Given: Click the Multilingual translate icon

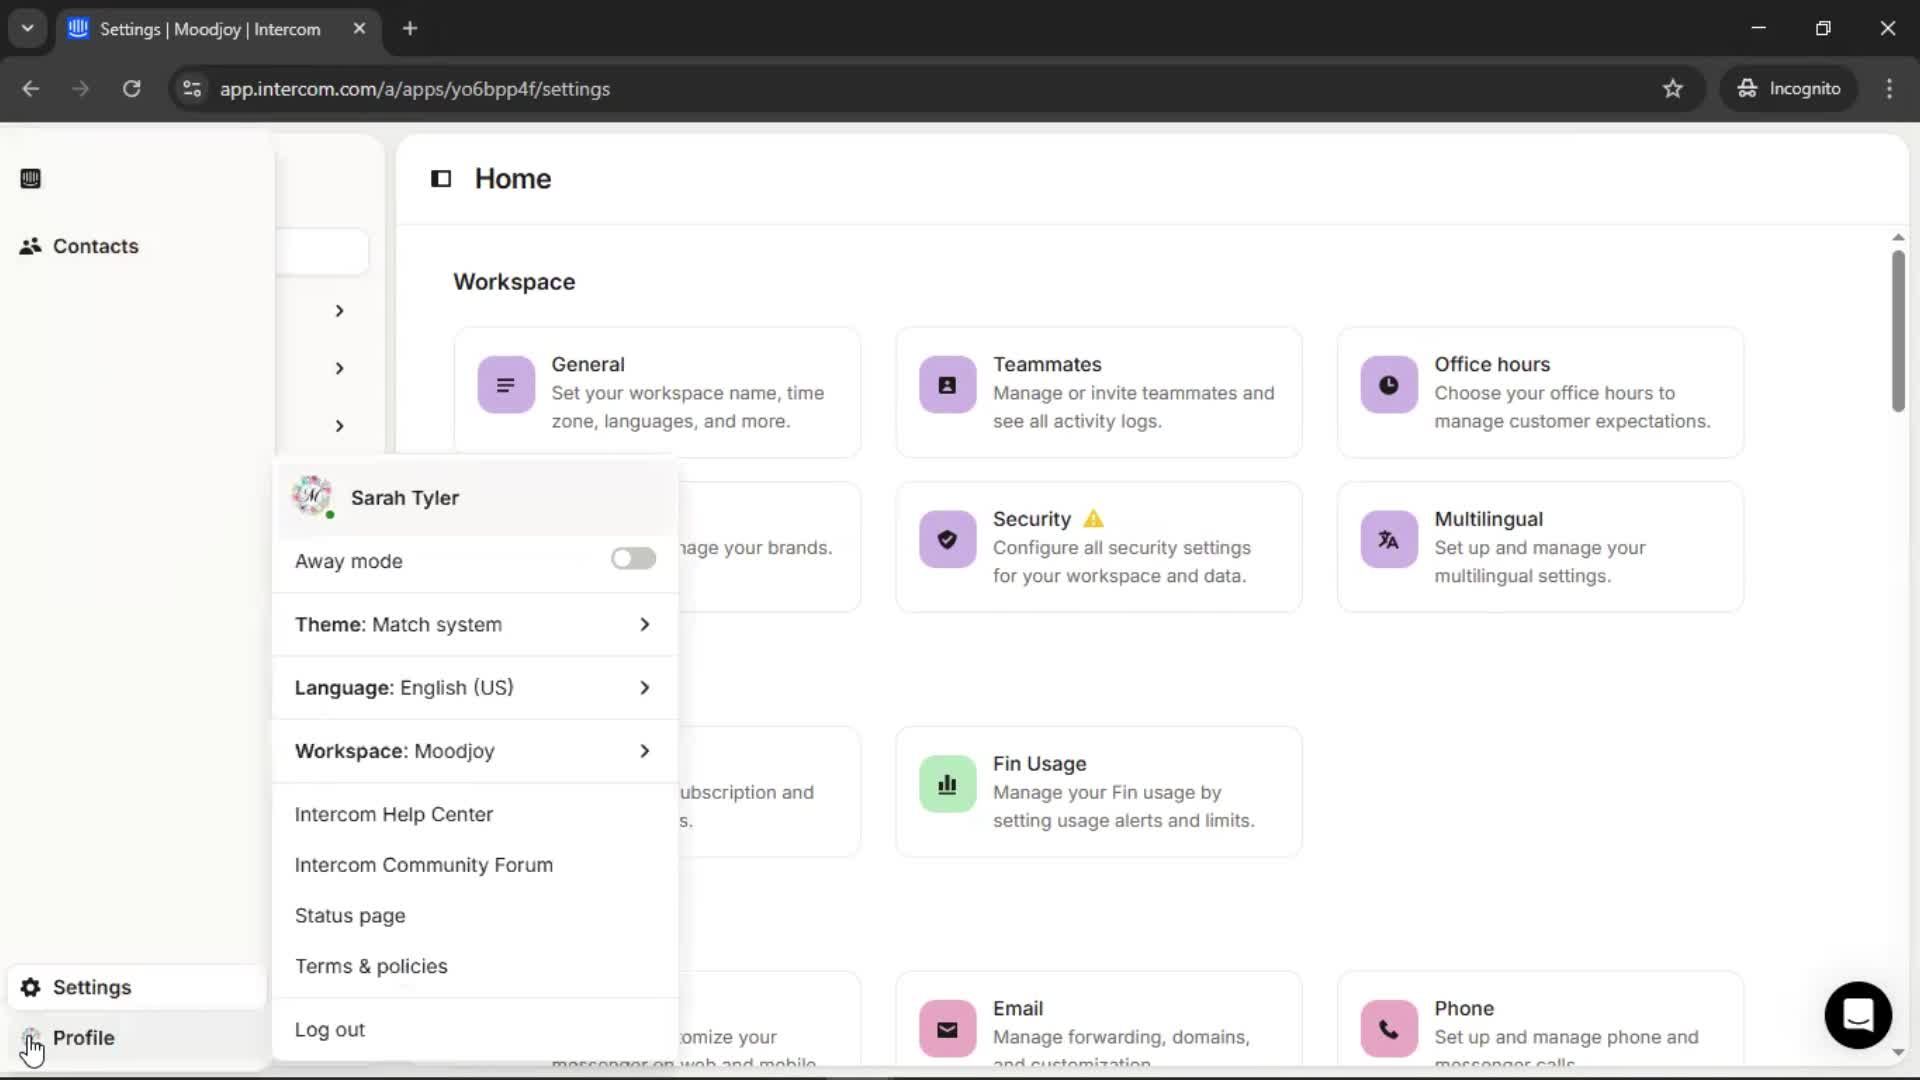Looking at the screenshot, I should pyautogui.click(x=1389, y=540).
